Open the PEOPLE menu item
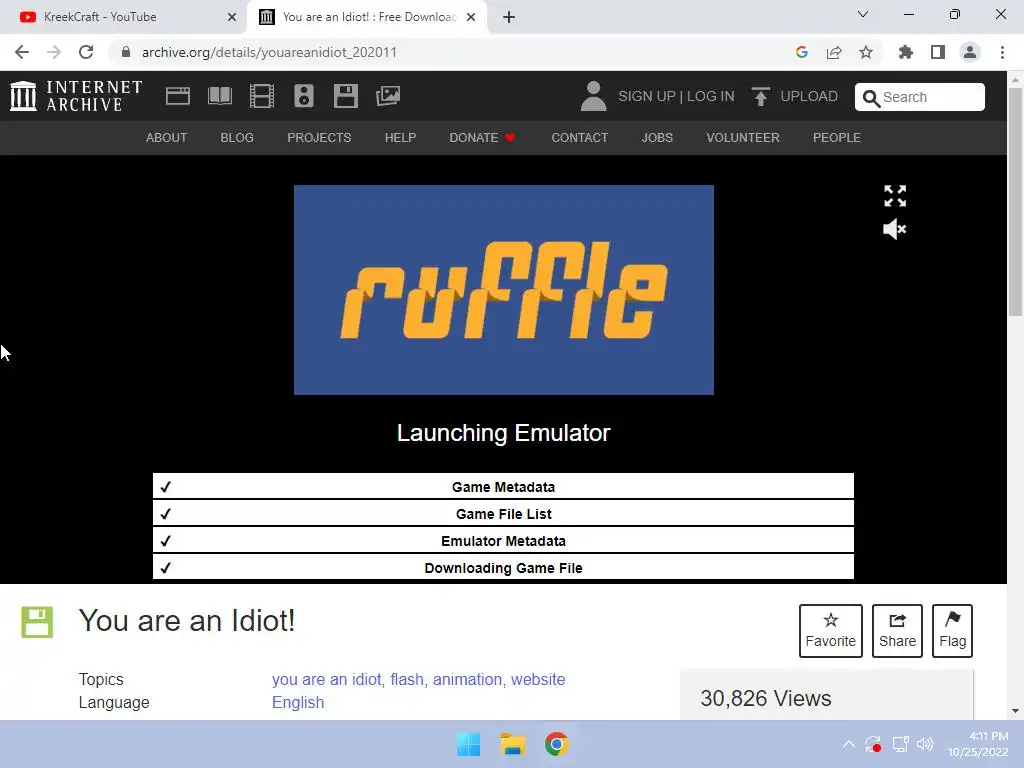The width and height of the screenshot is (1024, 768). point(837,138)
